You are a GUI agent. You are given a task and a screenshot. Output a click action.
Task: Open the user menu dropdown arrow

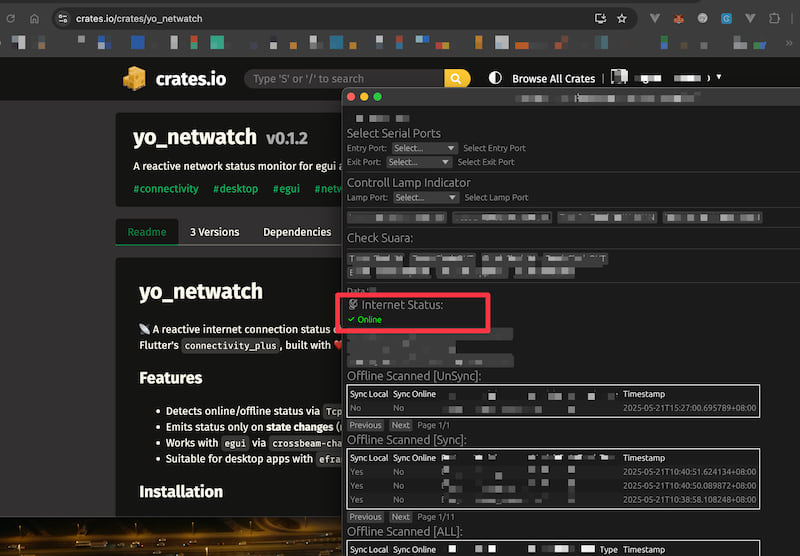coord(719,77)
